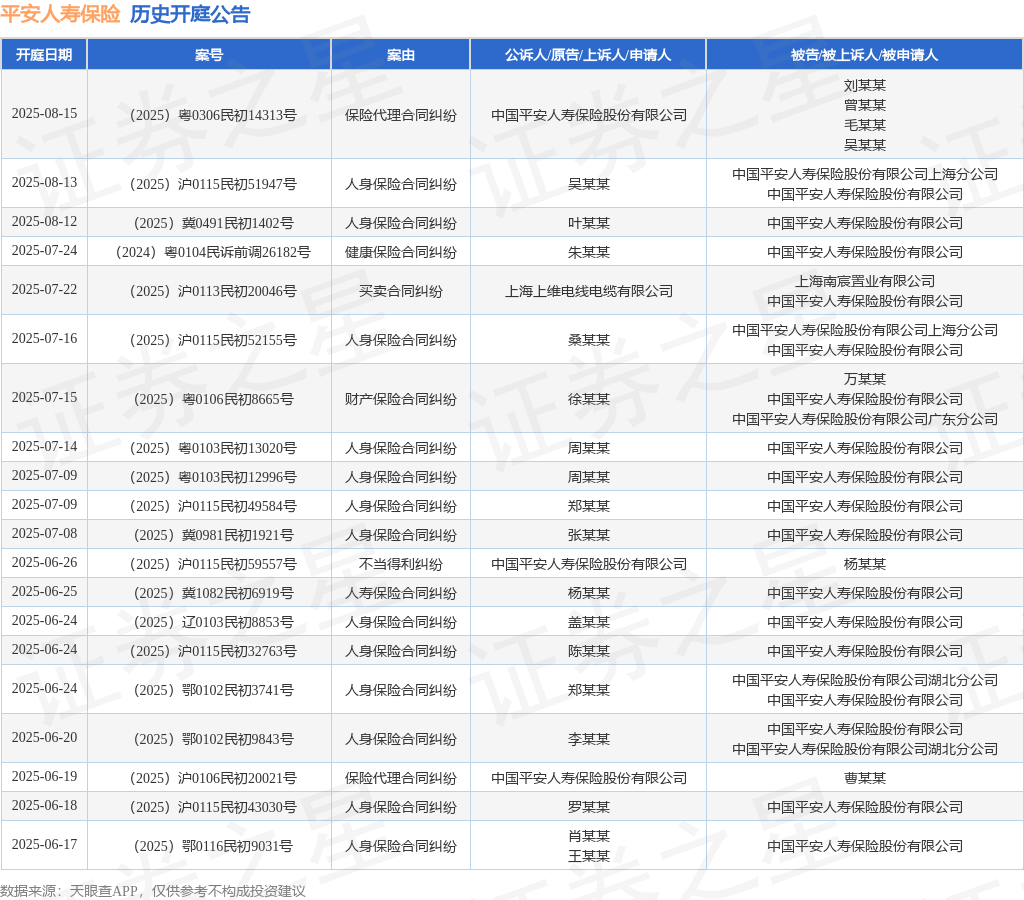Select the 不当得利纠纷 case cause
1024x900 pixels.
(x=400, y=564)
